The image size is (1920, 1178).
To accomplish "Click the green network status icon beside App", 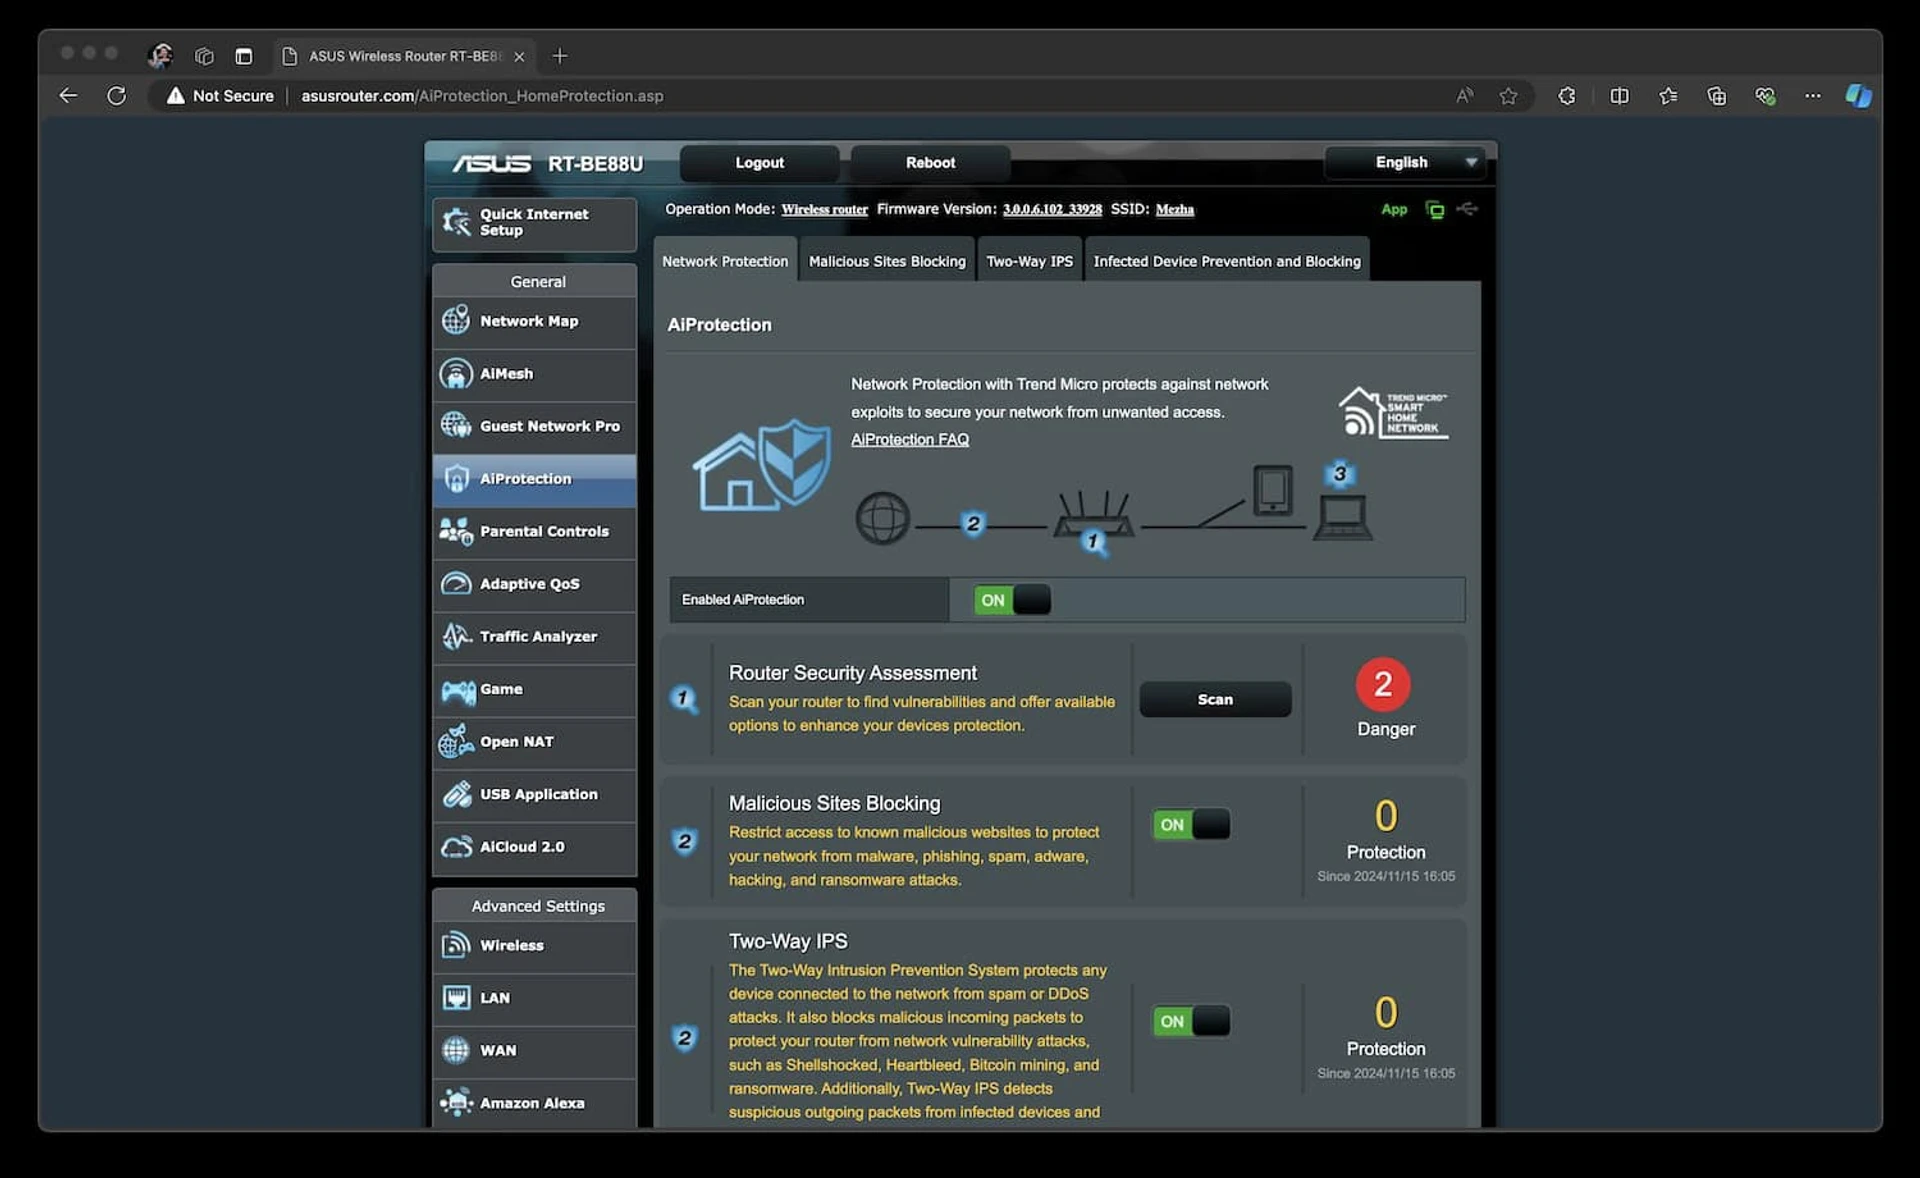I will 1435,209.
